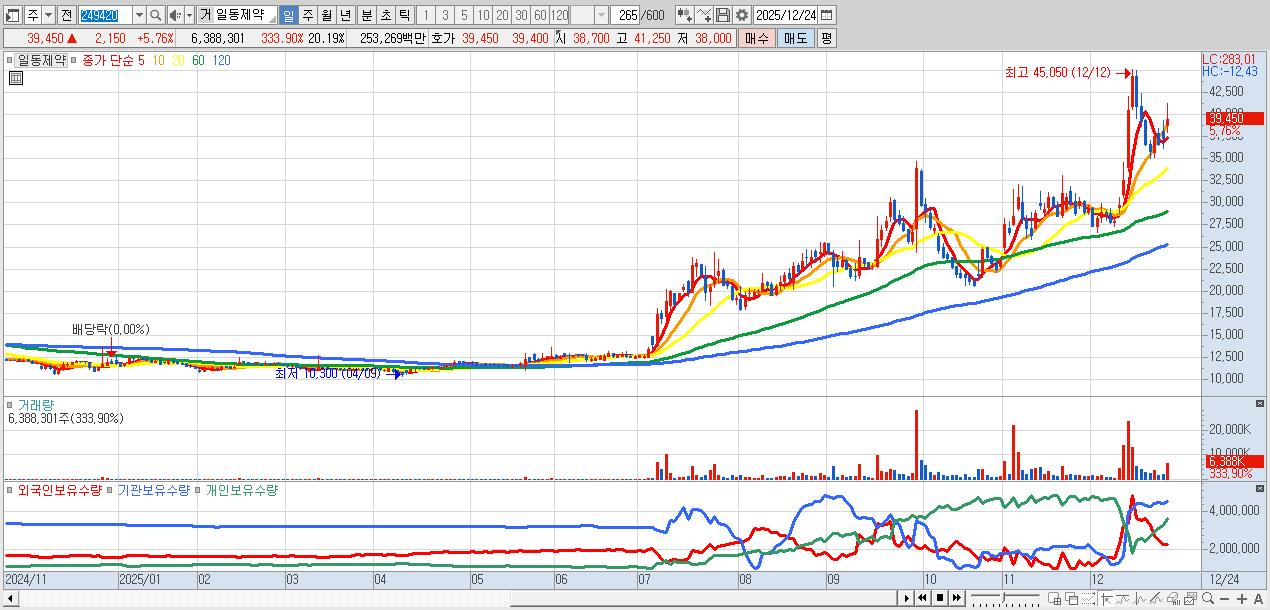
Task: Choose the 1 interval preset
Action: click(426, 15)
